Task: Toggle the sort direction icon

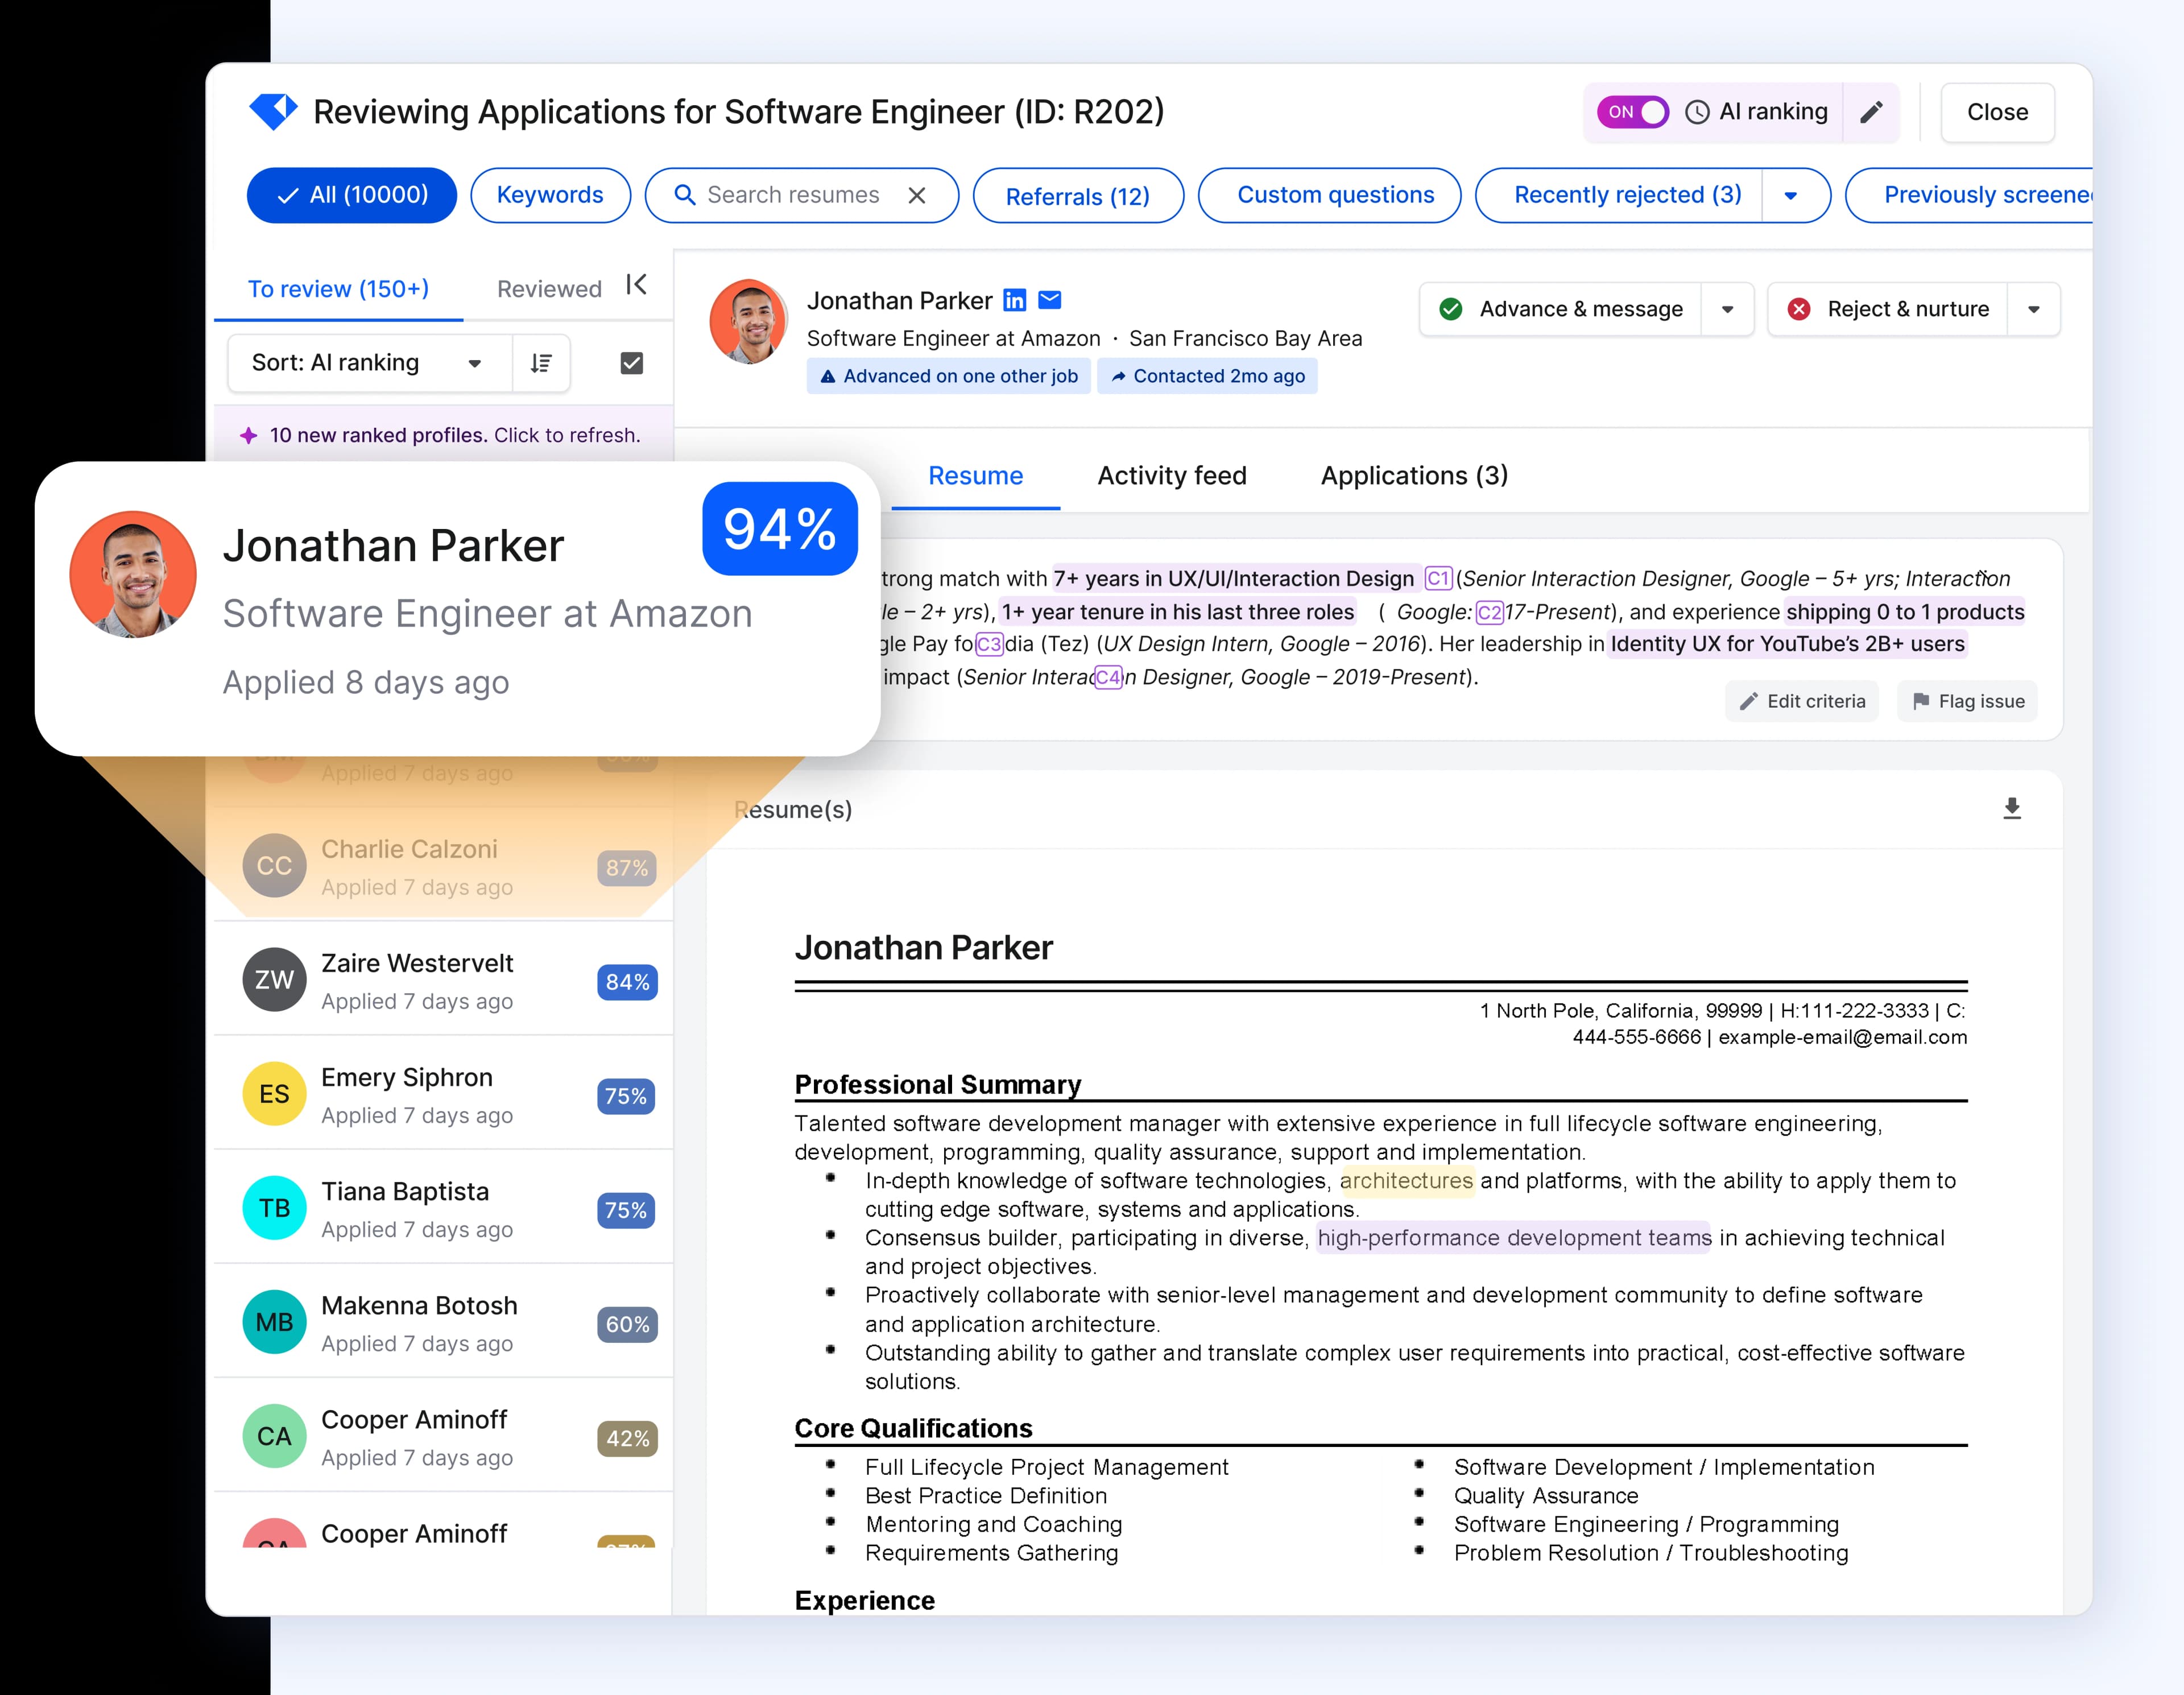Action: [541, 363]
